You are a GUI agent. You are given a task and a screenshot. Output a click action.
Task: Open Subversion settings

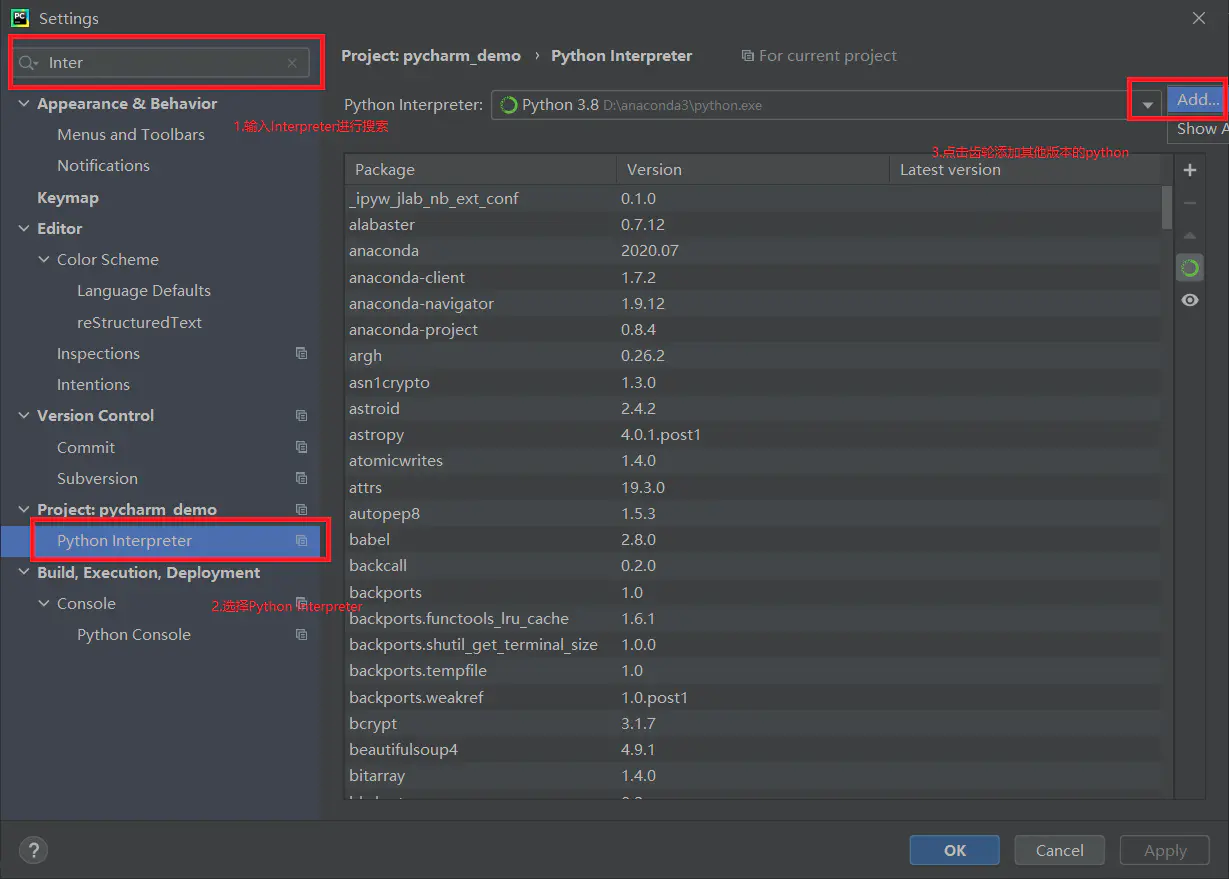pyautogui.click(x=97, y=478)
